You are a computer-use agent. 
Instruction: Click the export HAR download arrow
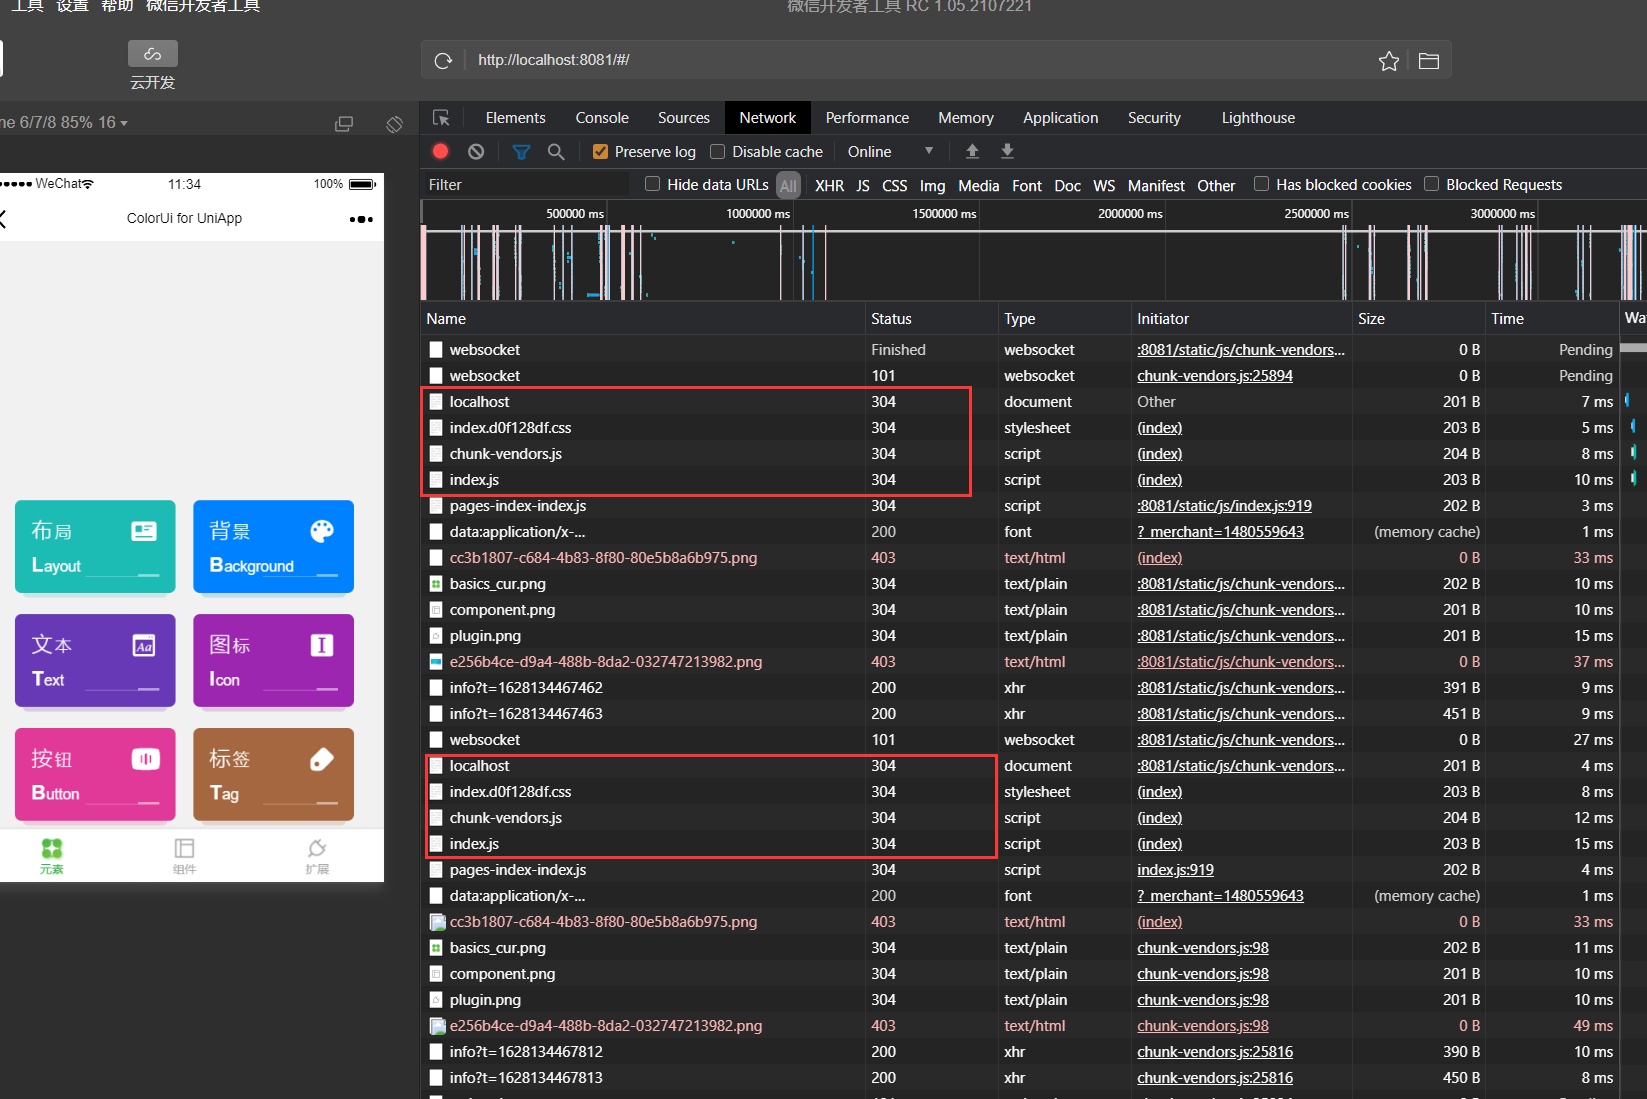click(1007, 151)
